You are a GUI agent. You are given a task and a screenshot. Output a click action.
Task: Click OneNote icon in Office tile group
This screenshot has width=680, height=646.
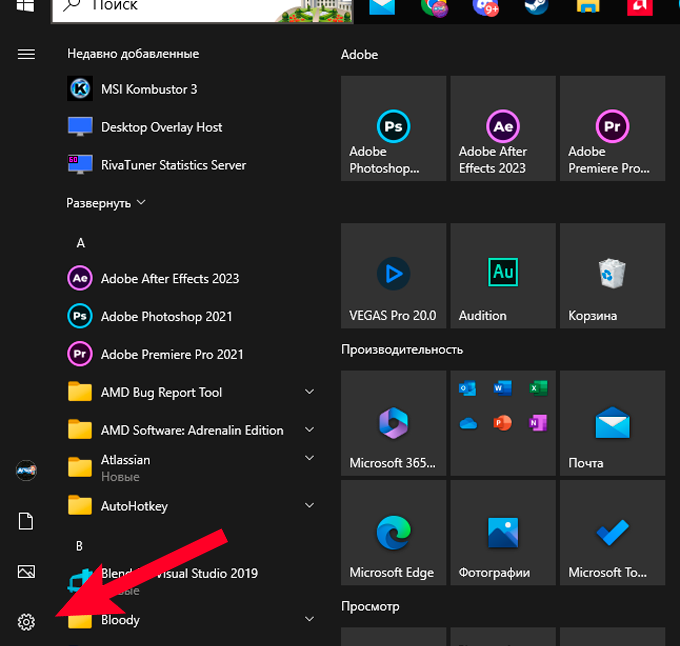(x=538, y=423)
